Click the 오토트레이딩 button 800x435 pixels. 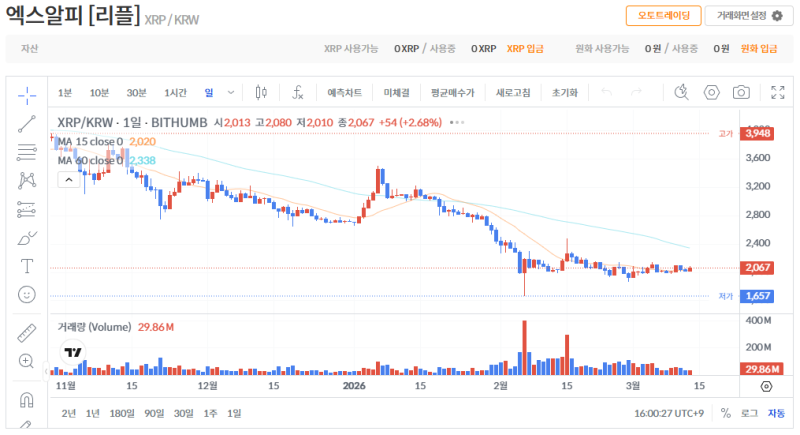point(663,16)
